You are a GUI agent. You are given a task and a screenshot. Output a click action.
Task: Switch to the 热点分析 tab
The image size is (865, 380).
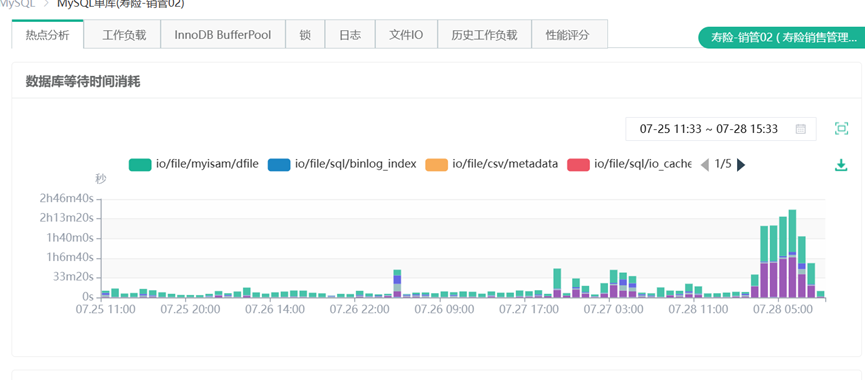(x=47, y=35)
